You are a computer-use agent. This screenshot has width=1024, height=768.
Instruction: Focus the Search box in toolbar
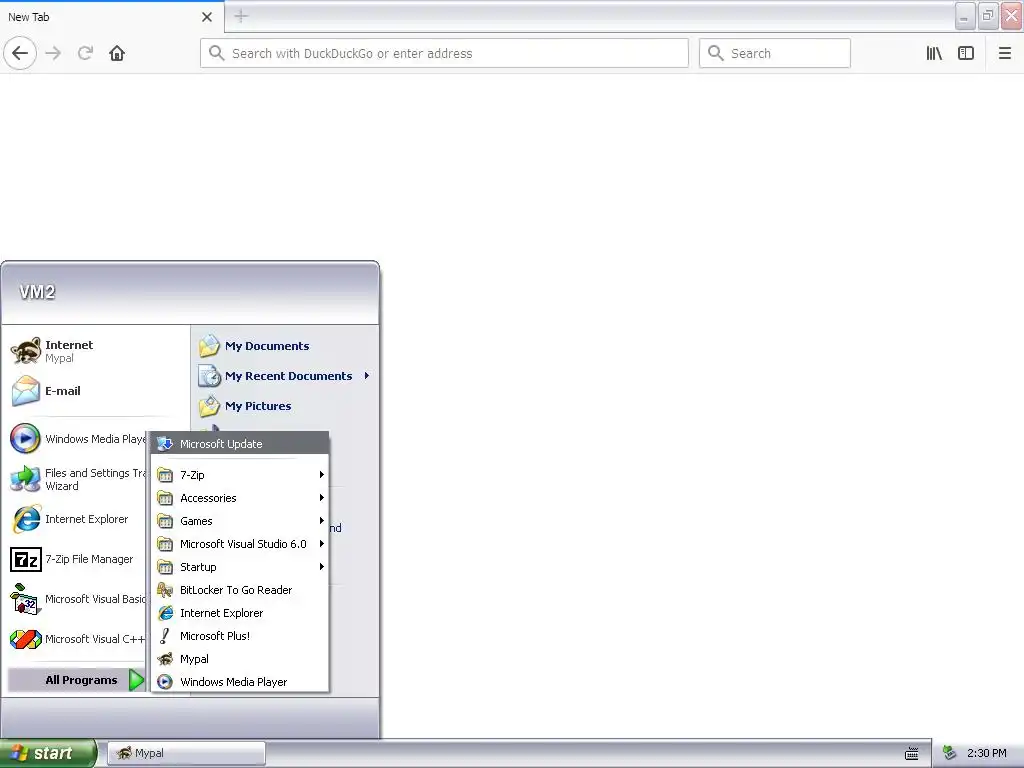[x=775, y=53]
